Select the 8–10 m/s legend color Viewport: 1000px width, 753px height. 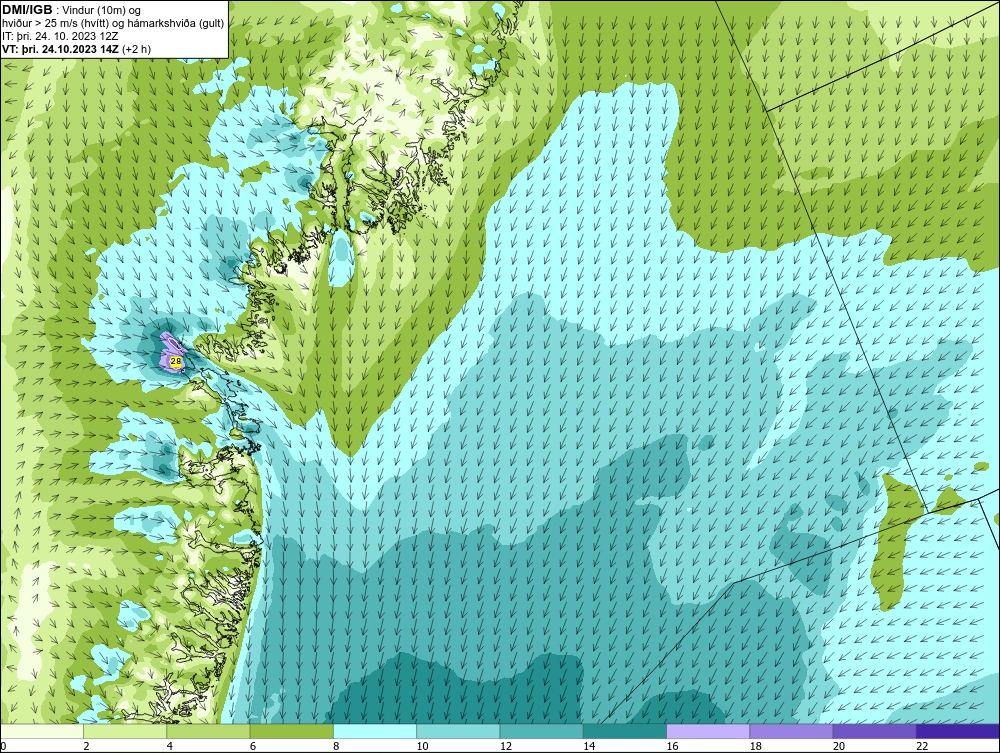pyautogui.click(x=375, y=731)
